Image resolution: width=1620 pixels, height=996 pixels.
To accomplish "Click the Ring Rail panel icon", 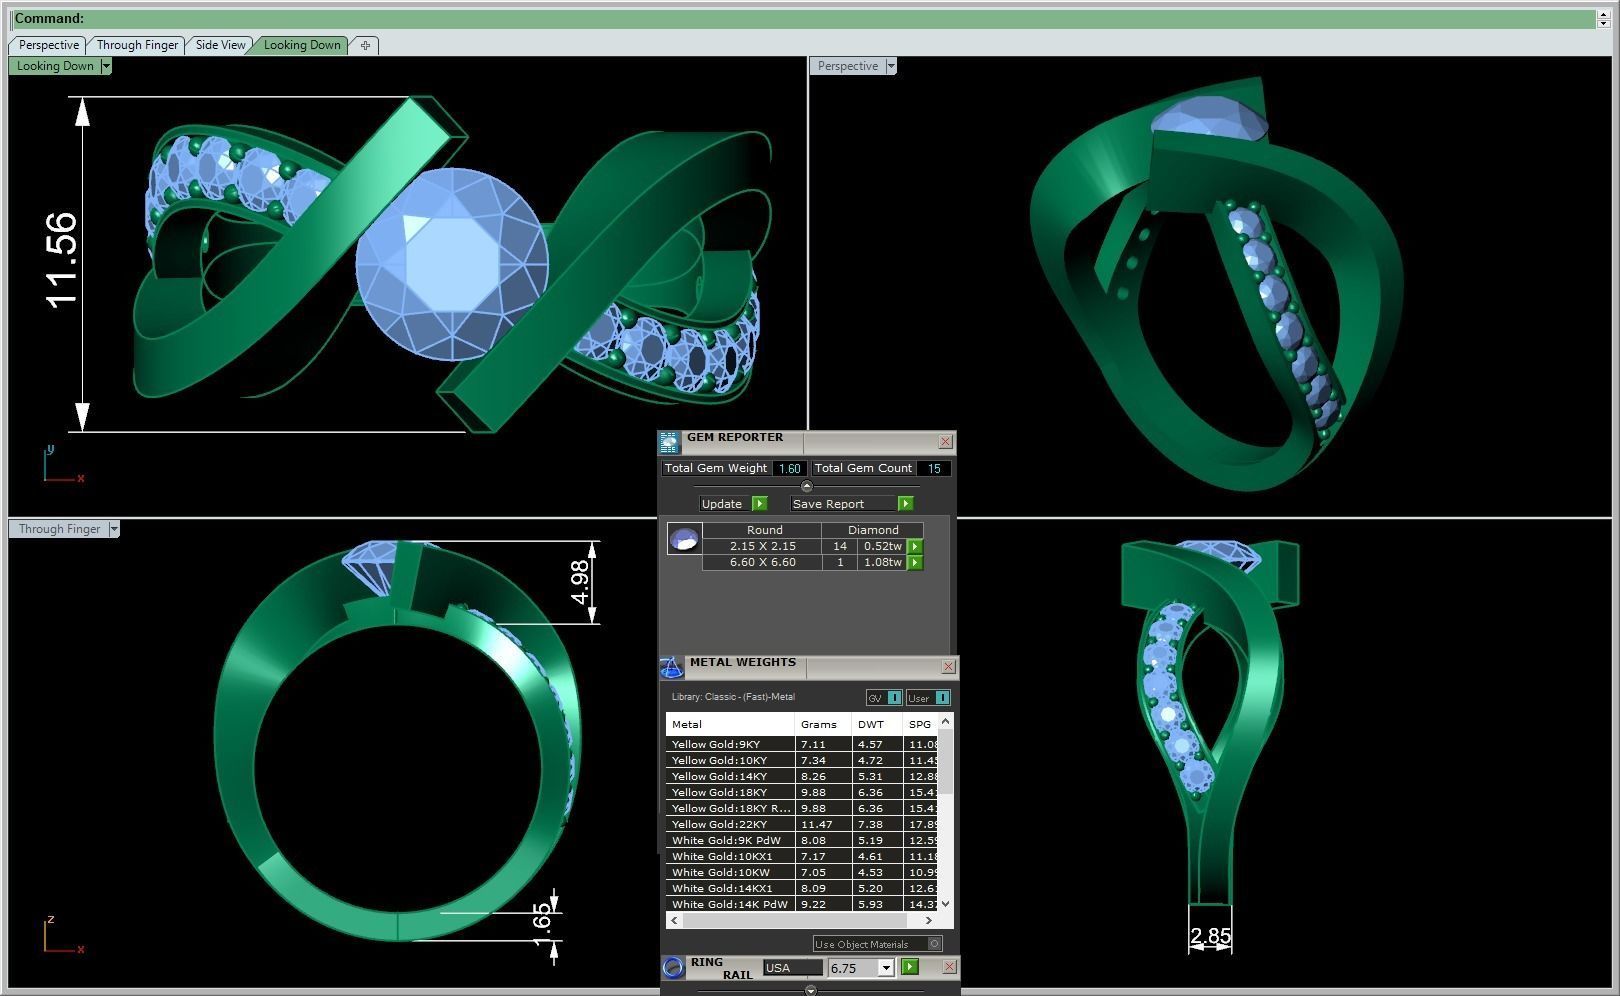I will [x=673, y=967].
